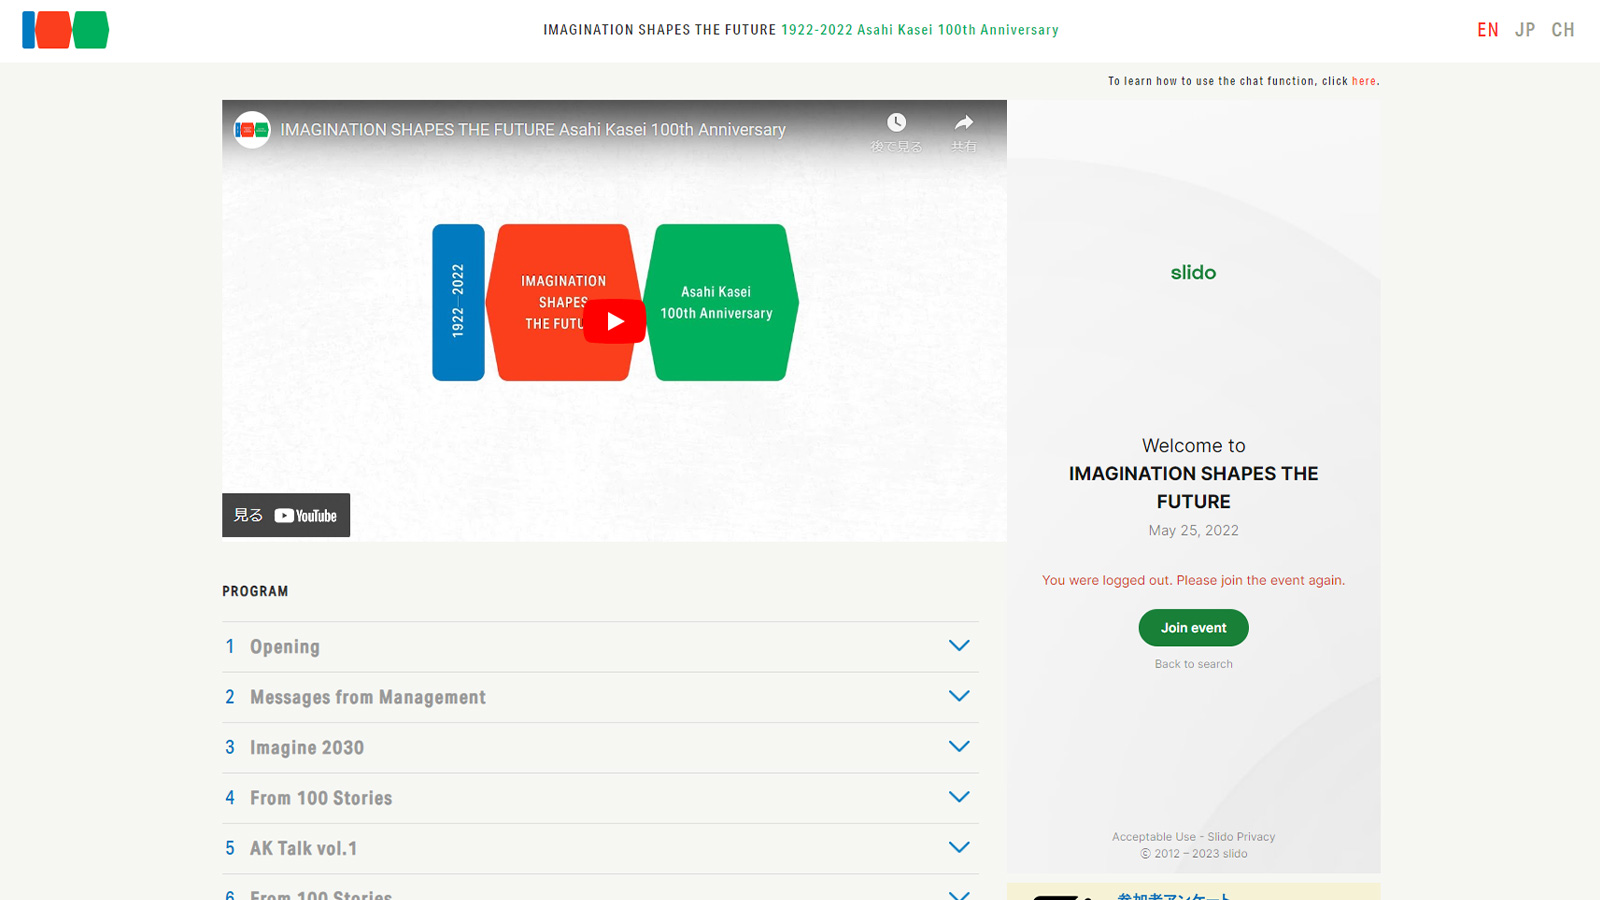Click the slido logo
Screen dimensions: 1600x900
coord(1193,272)
